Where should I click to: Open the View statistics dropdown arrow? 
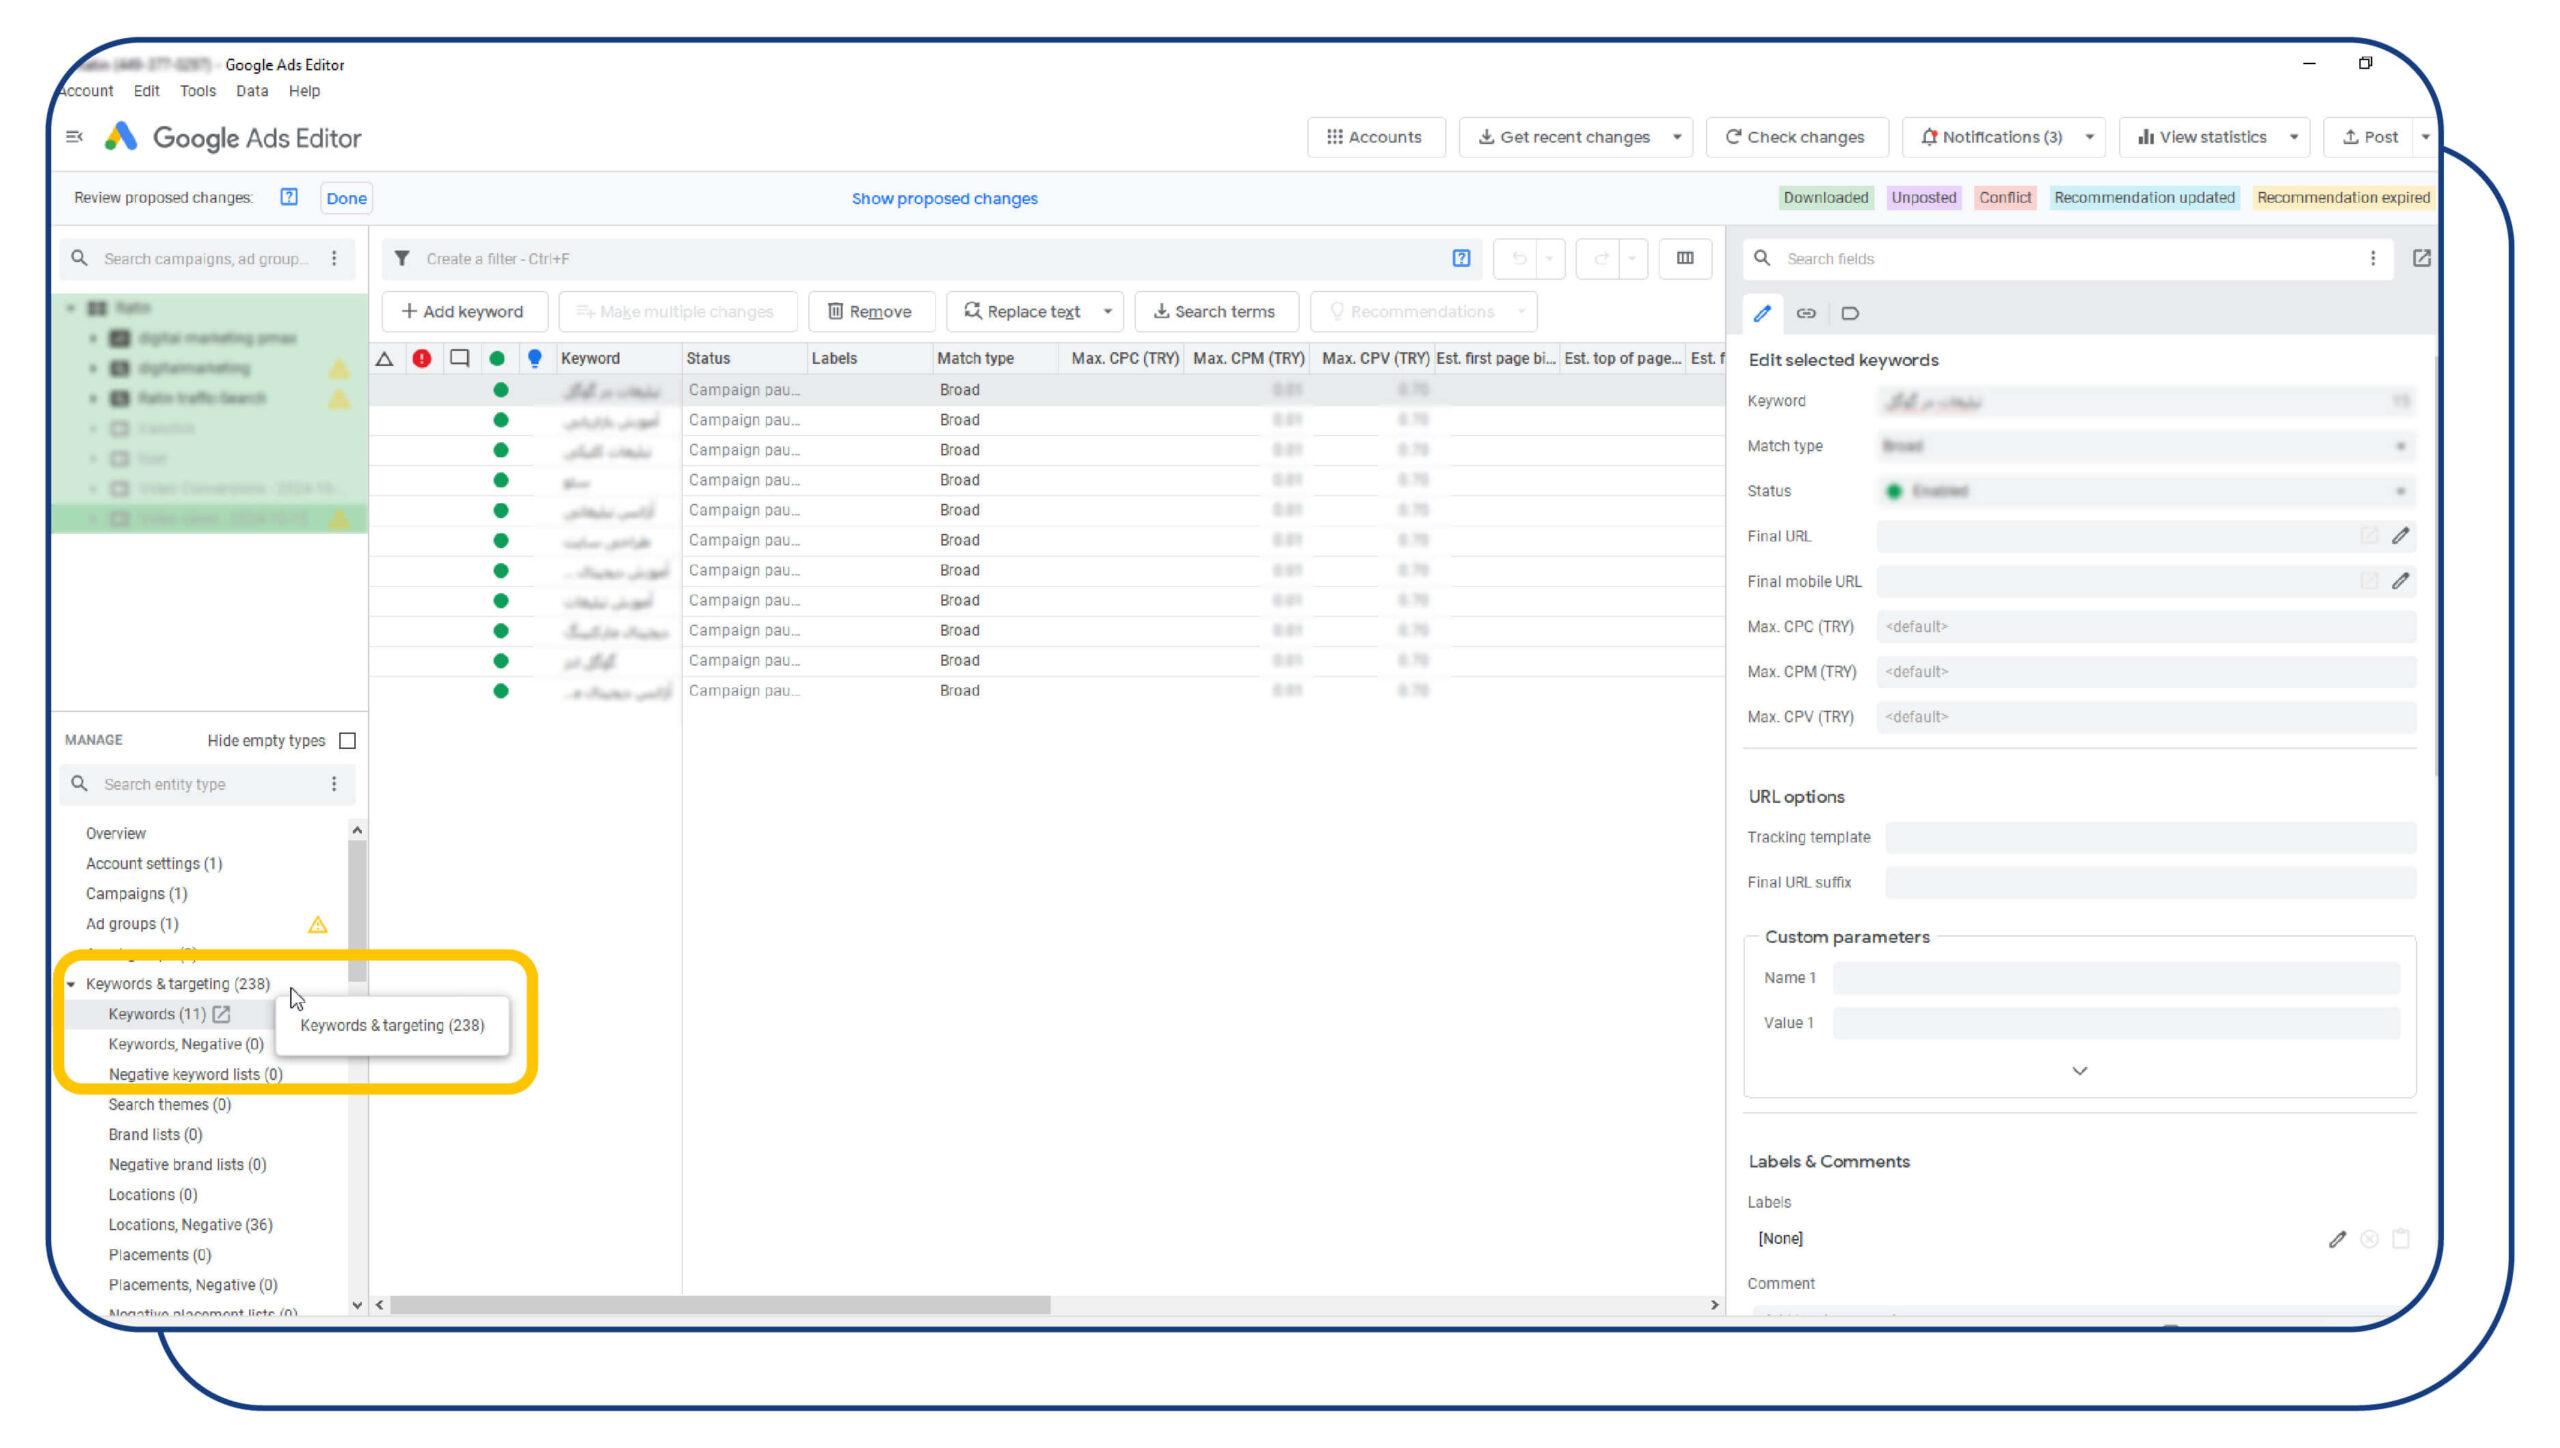coord(2294,137)
